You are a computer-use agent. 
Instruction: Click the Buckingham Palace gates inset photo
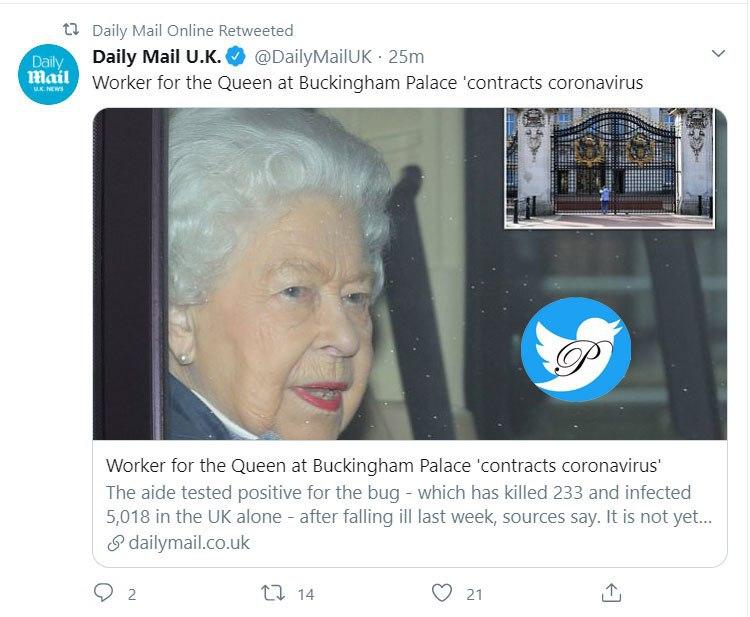pyautogui.click(x=610, y=167)
